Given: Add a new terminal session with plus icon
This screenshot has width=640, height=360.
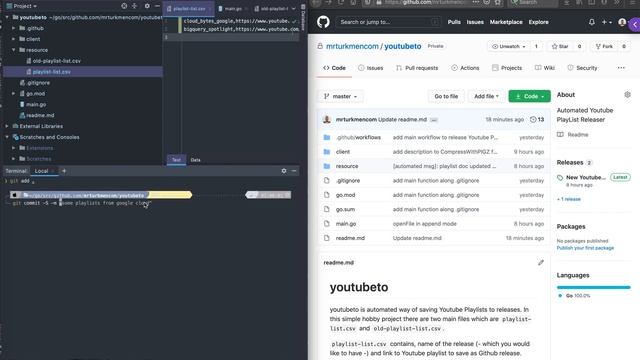Looking at the screenshot, I should click(x=64, y=171).
